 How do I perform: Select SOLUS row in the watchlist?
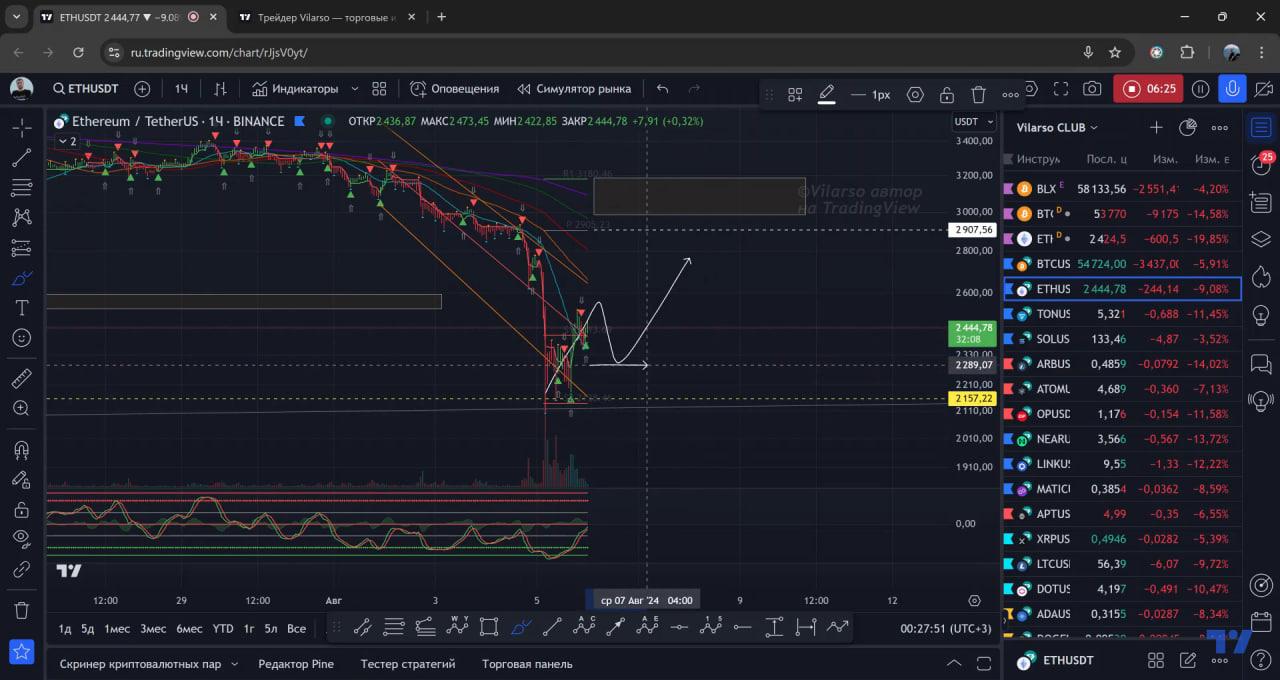1121,339
